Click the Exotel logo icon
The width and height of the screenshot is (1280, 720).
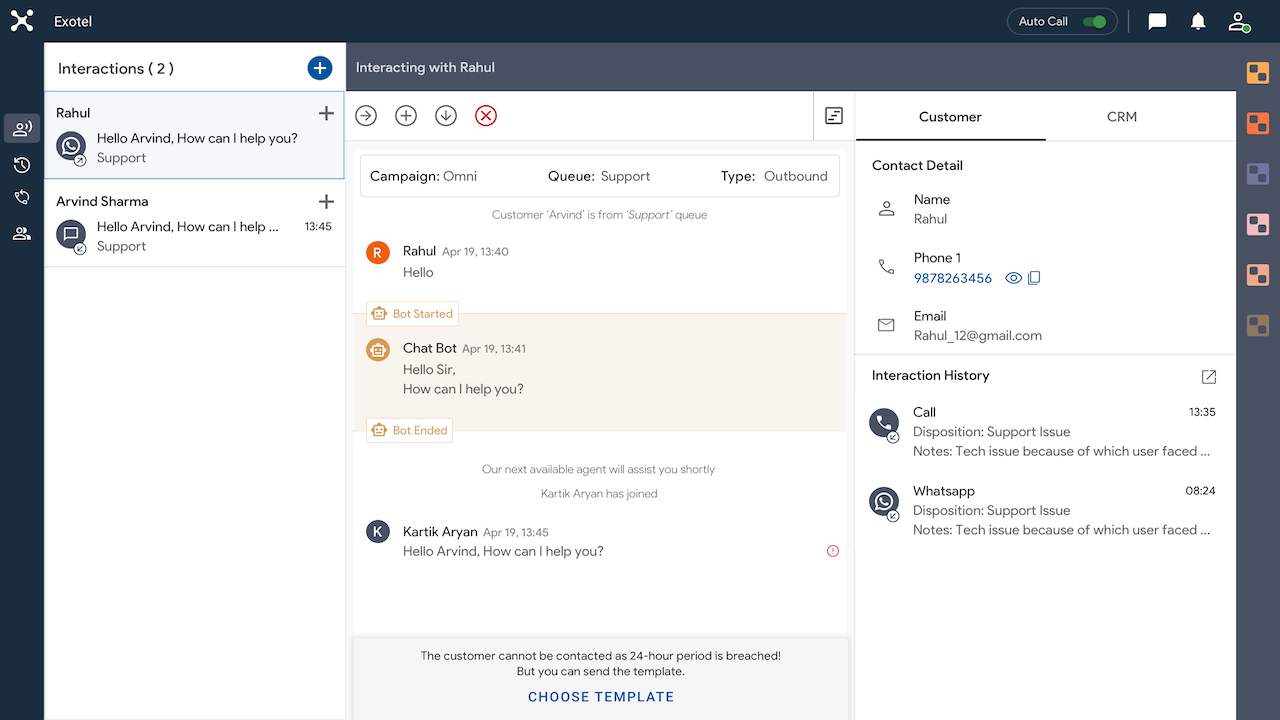(22, 21)
